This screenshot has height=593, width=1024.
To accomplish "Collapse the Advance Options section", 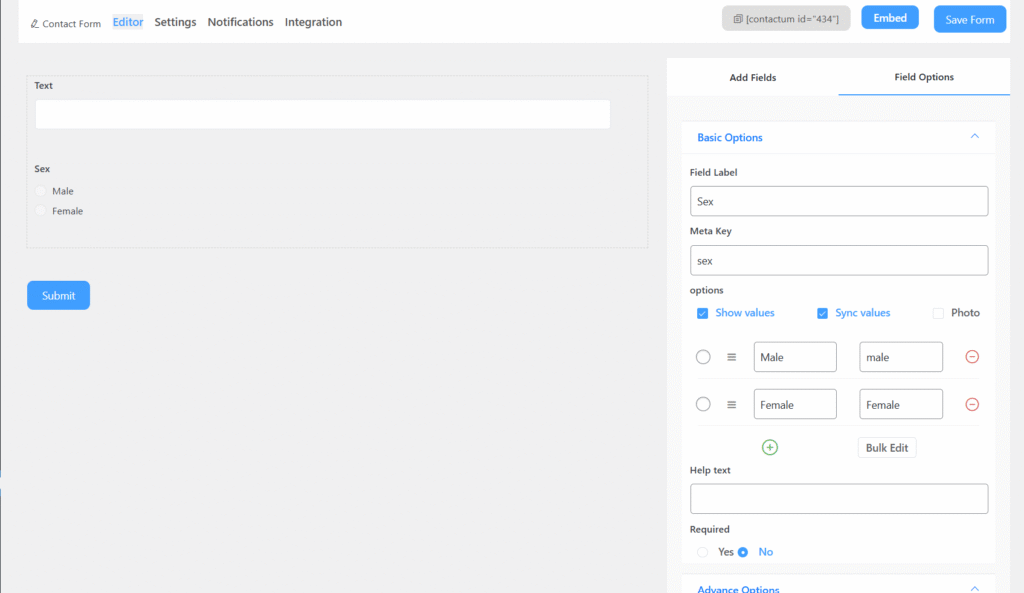I will pos(974,589).
